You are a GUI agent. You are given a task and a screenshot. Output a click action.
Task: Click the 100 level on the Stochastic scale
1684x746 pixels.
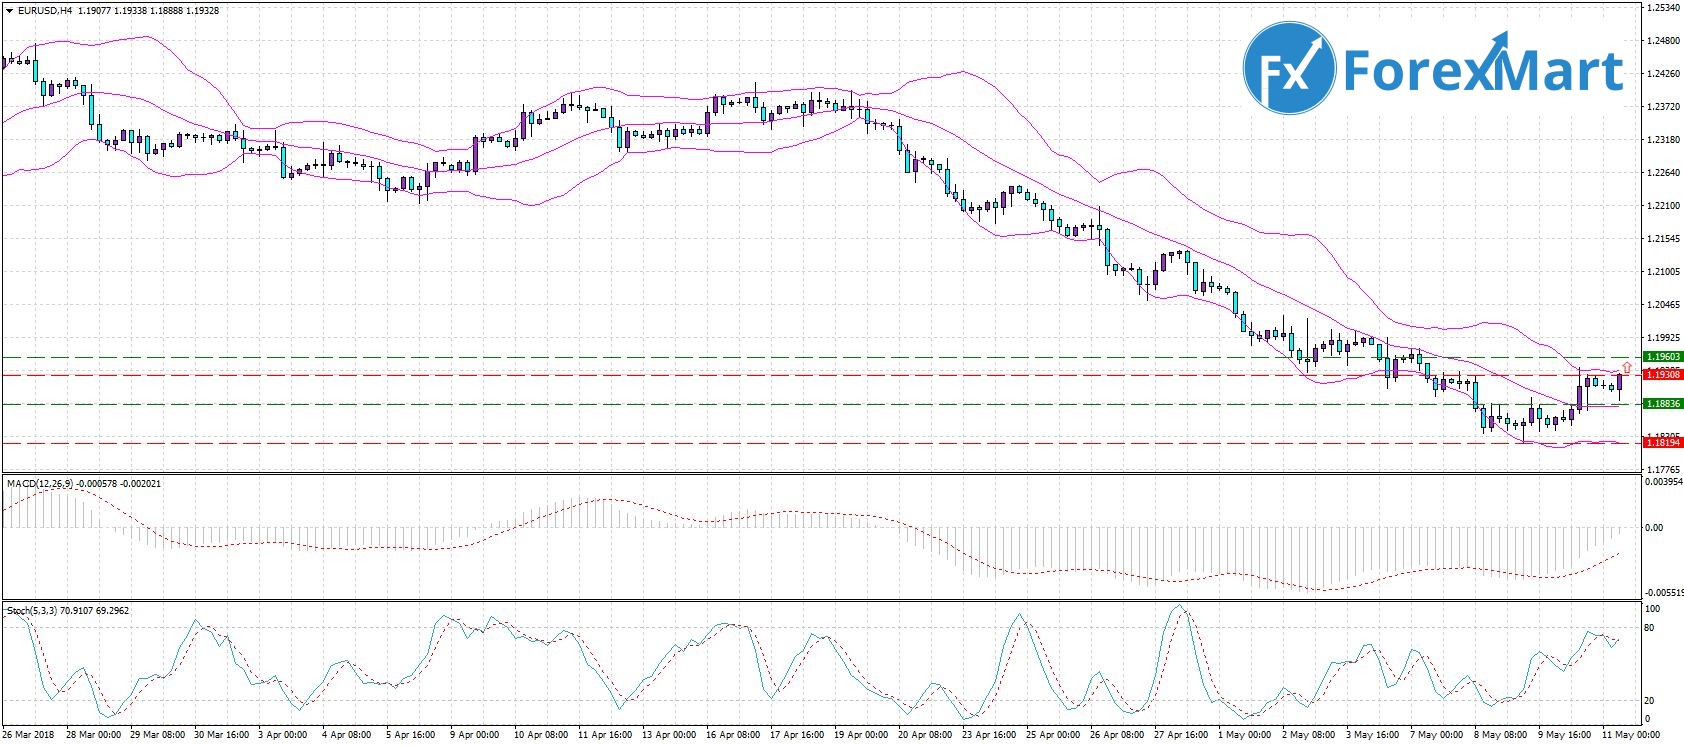coord(1653,609)
